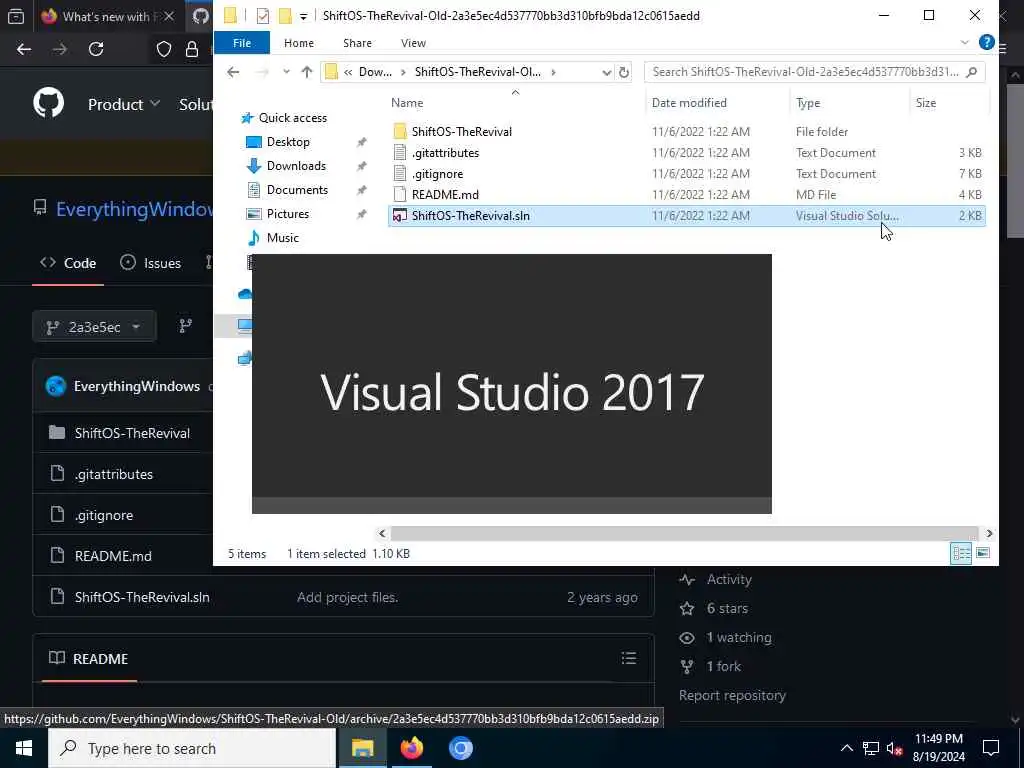The height and width of the screenshot is (768, 1024).
Task: Click the Properties icon in Explorer title bar
Action: coord(263,16)
